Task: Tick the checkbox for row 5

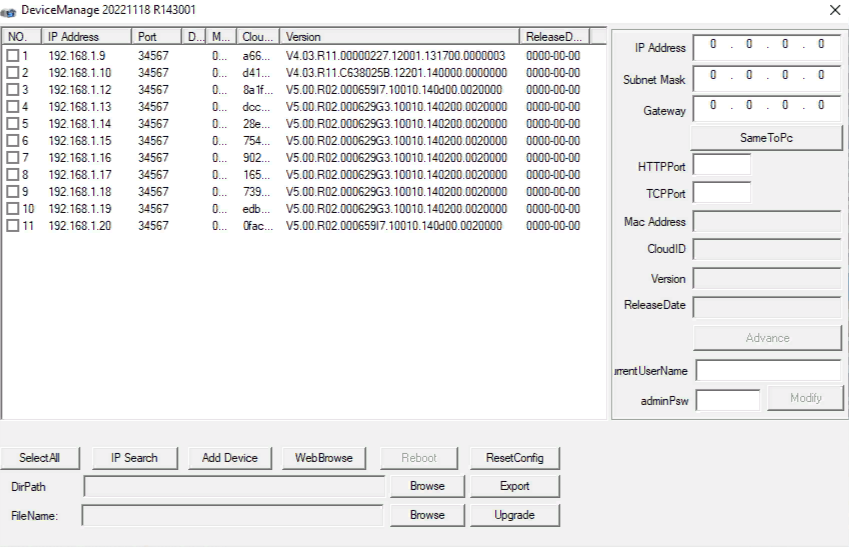Action: [13, 124]
